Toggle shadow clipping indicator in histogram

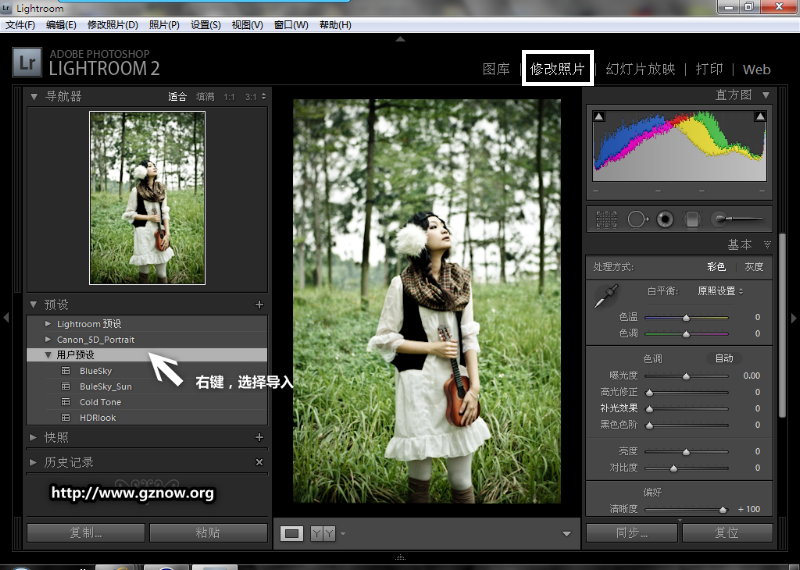(x=599, y=118)
